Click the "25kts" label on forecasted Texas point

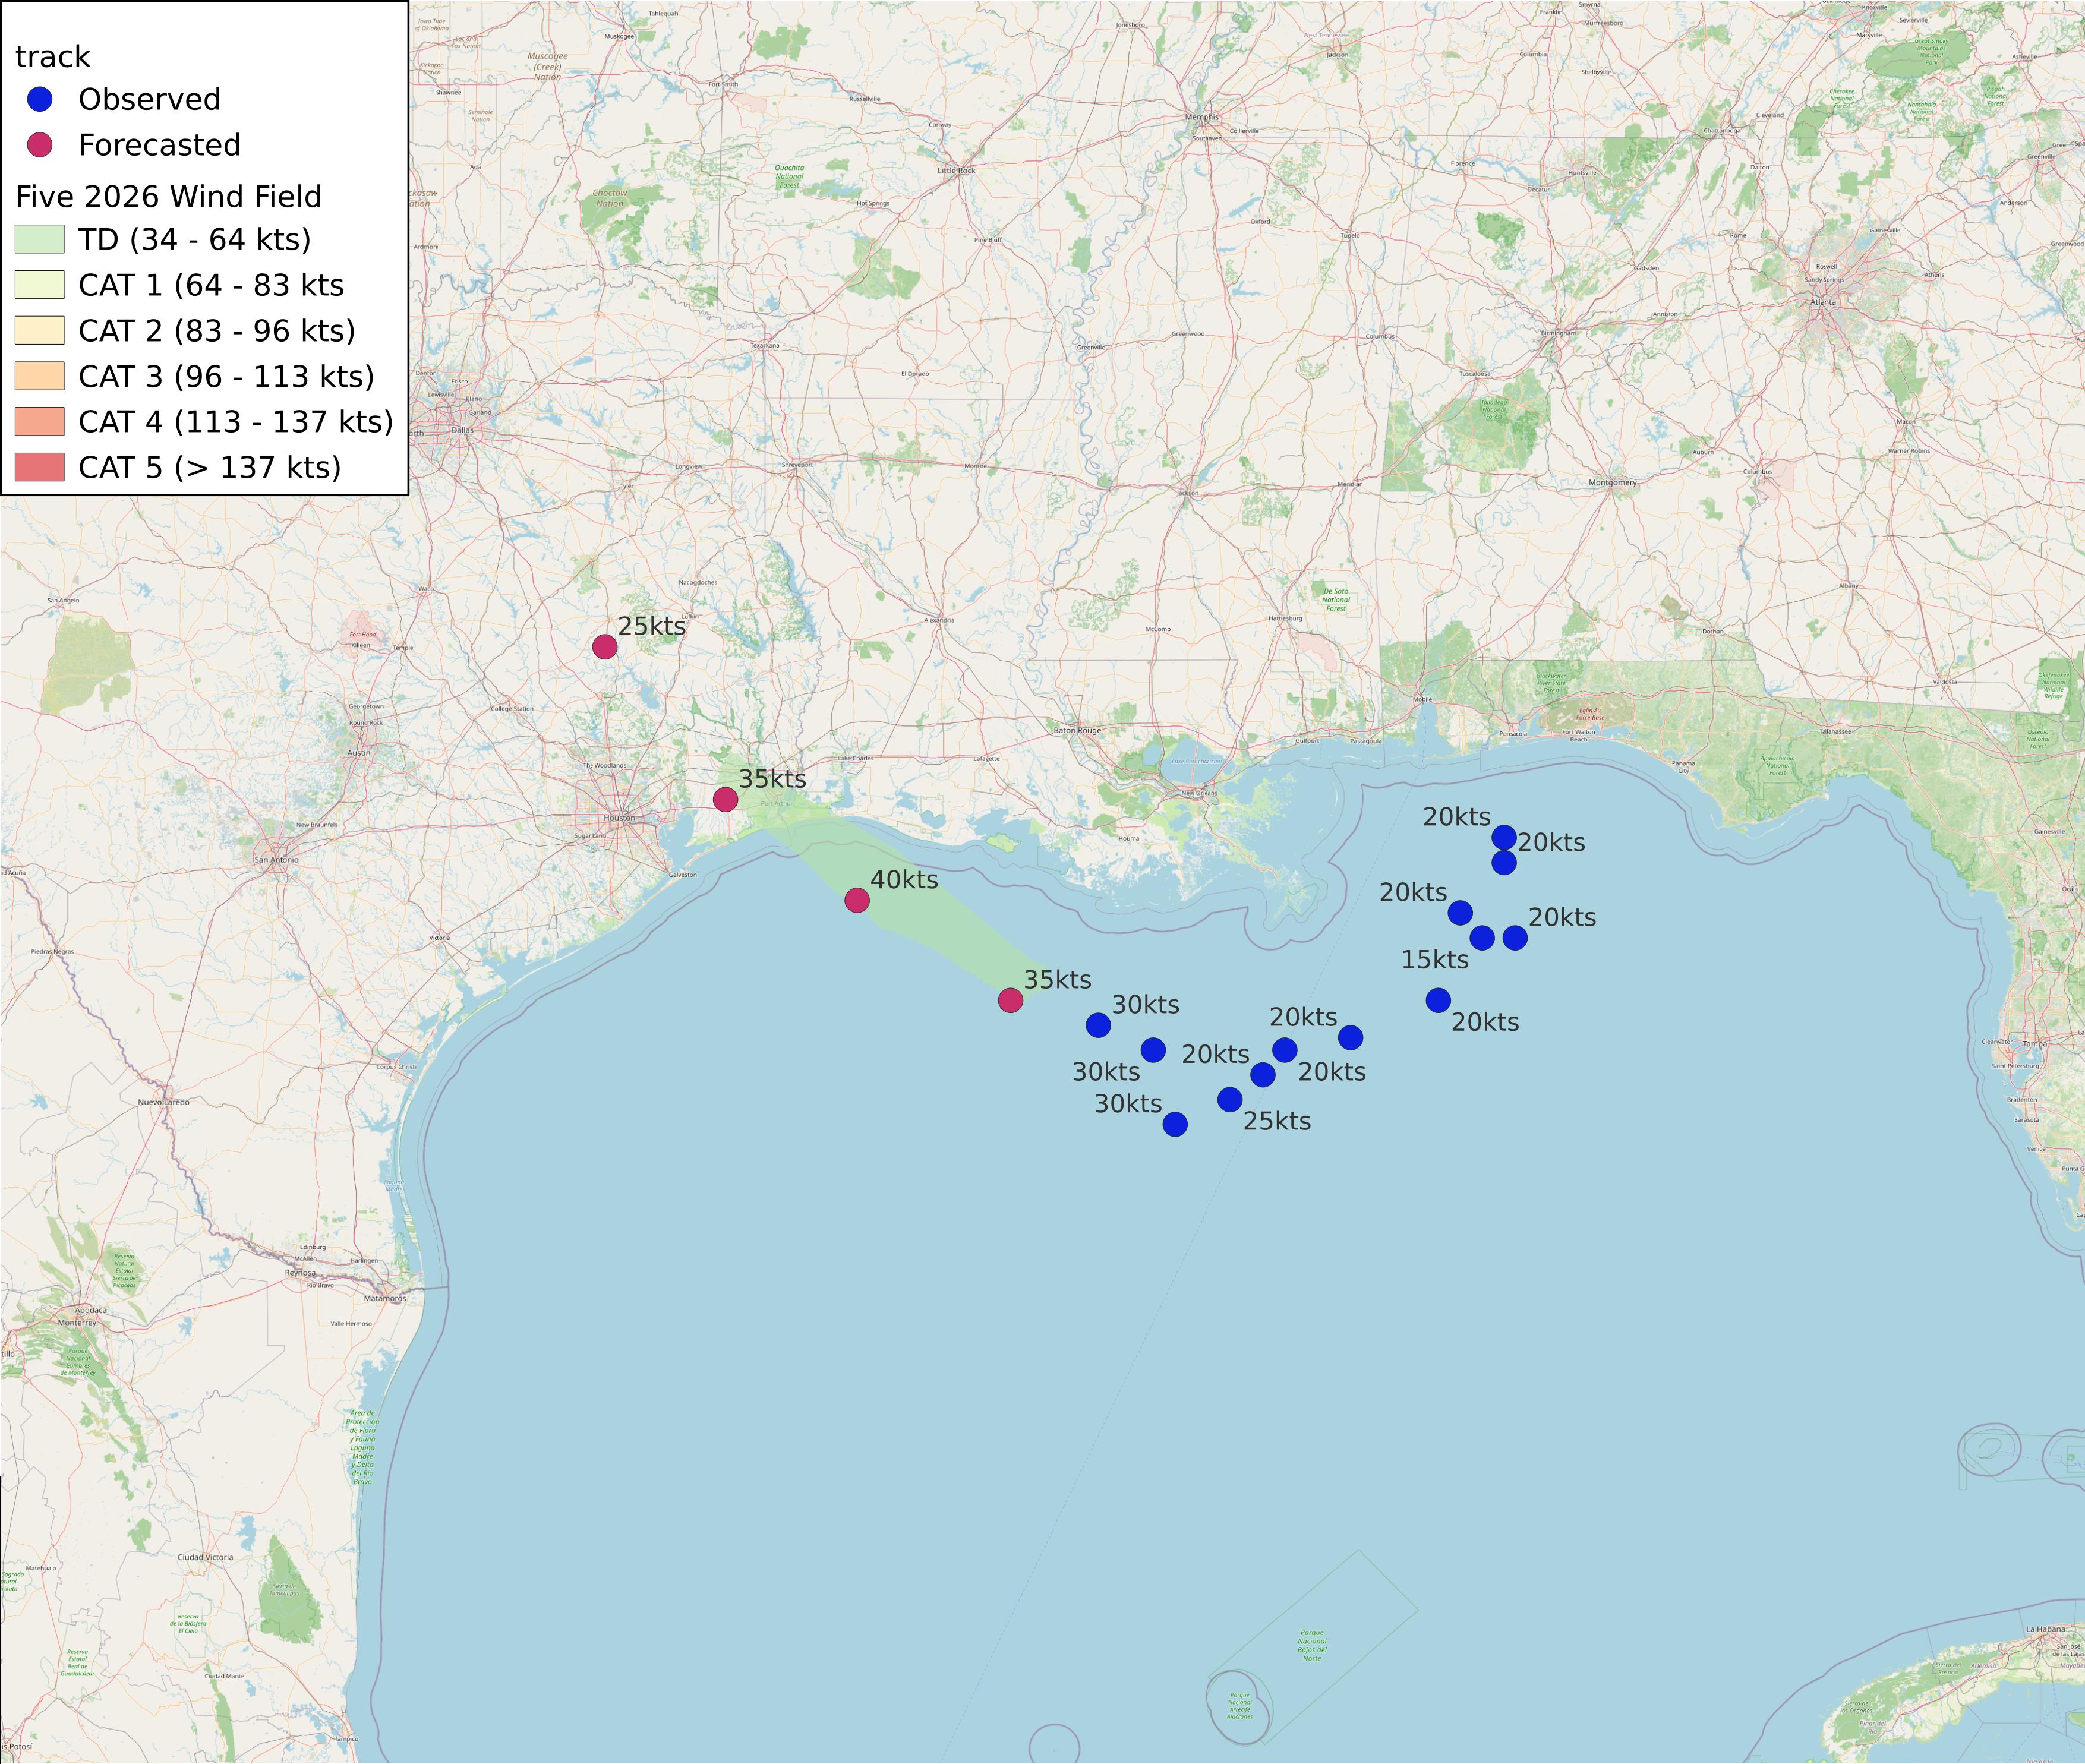point(652,626)
